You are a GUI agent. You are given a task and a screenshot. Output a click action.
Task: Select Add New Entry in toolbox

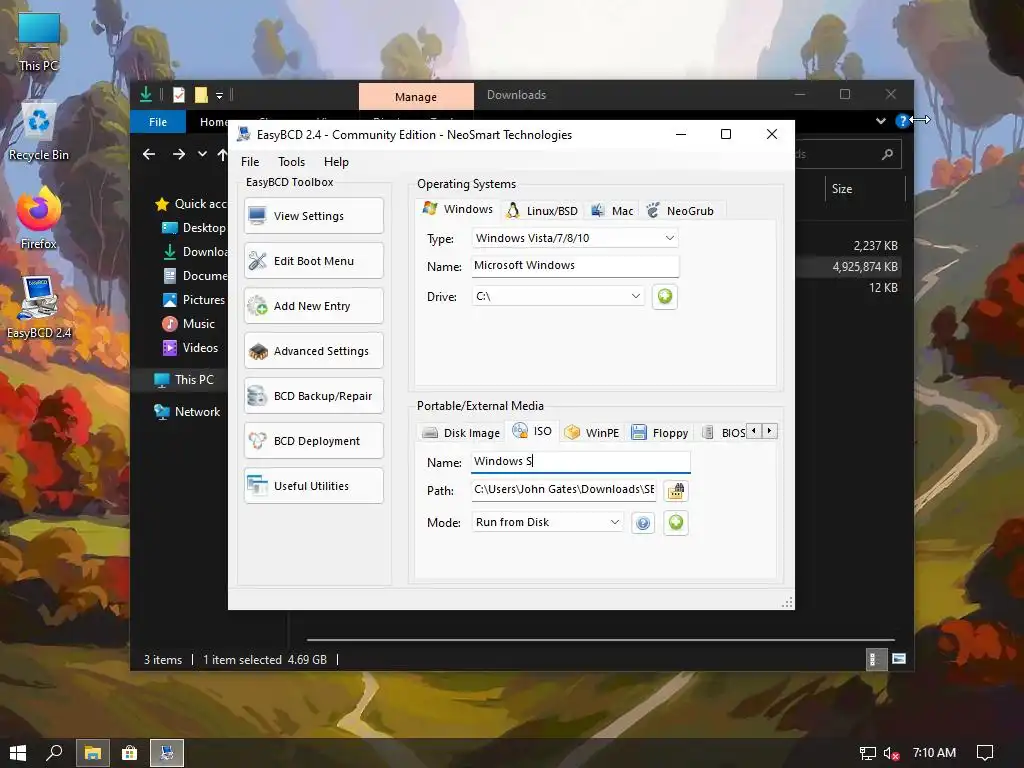coord(313,306)
